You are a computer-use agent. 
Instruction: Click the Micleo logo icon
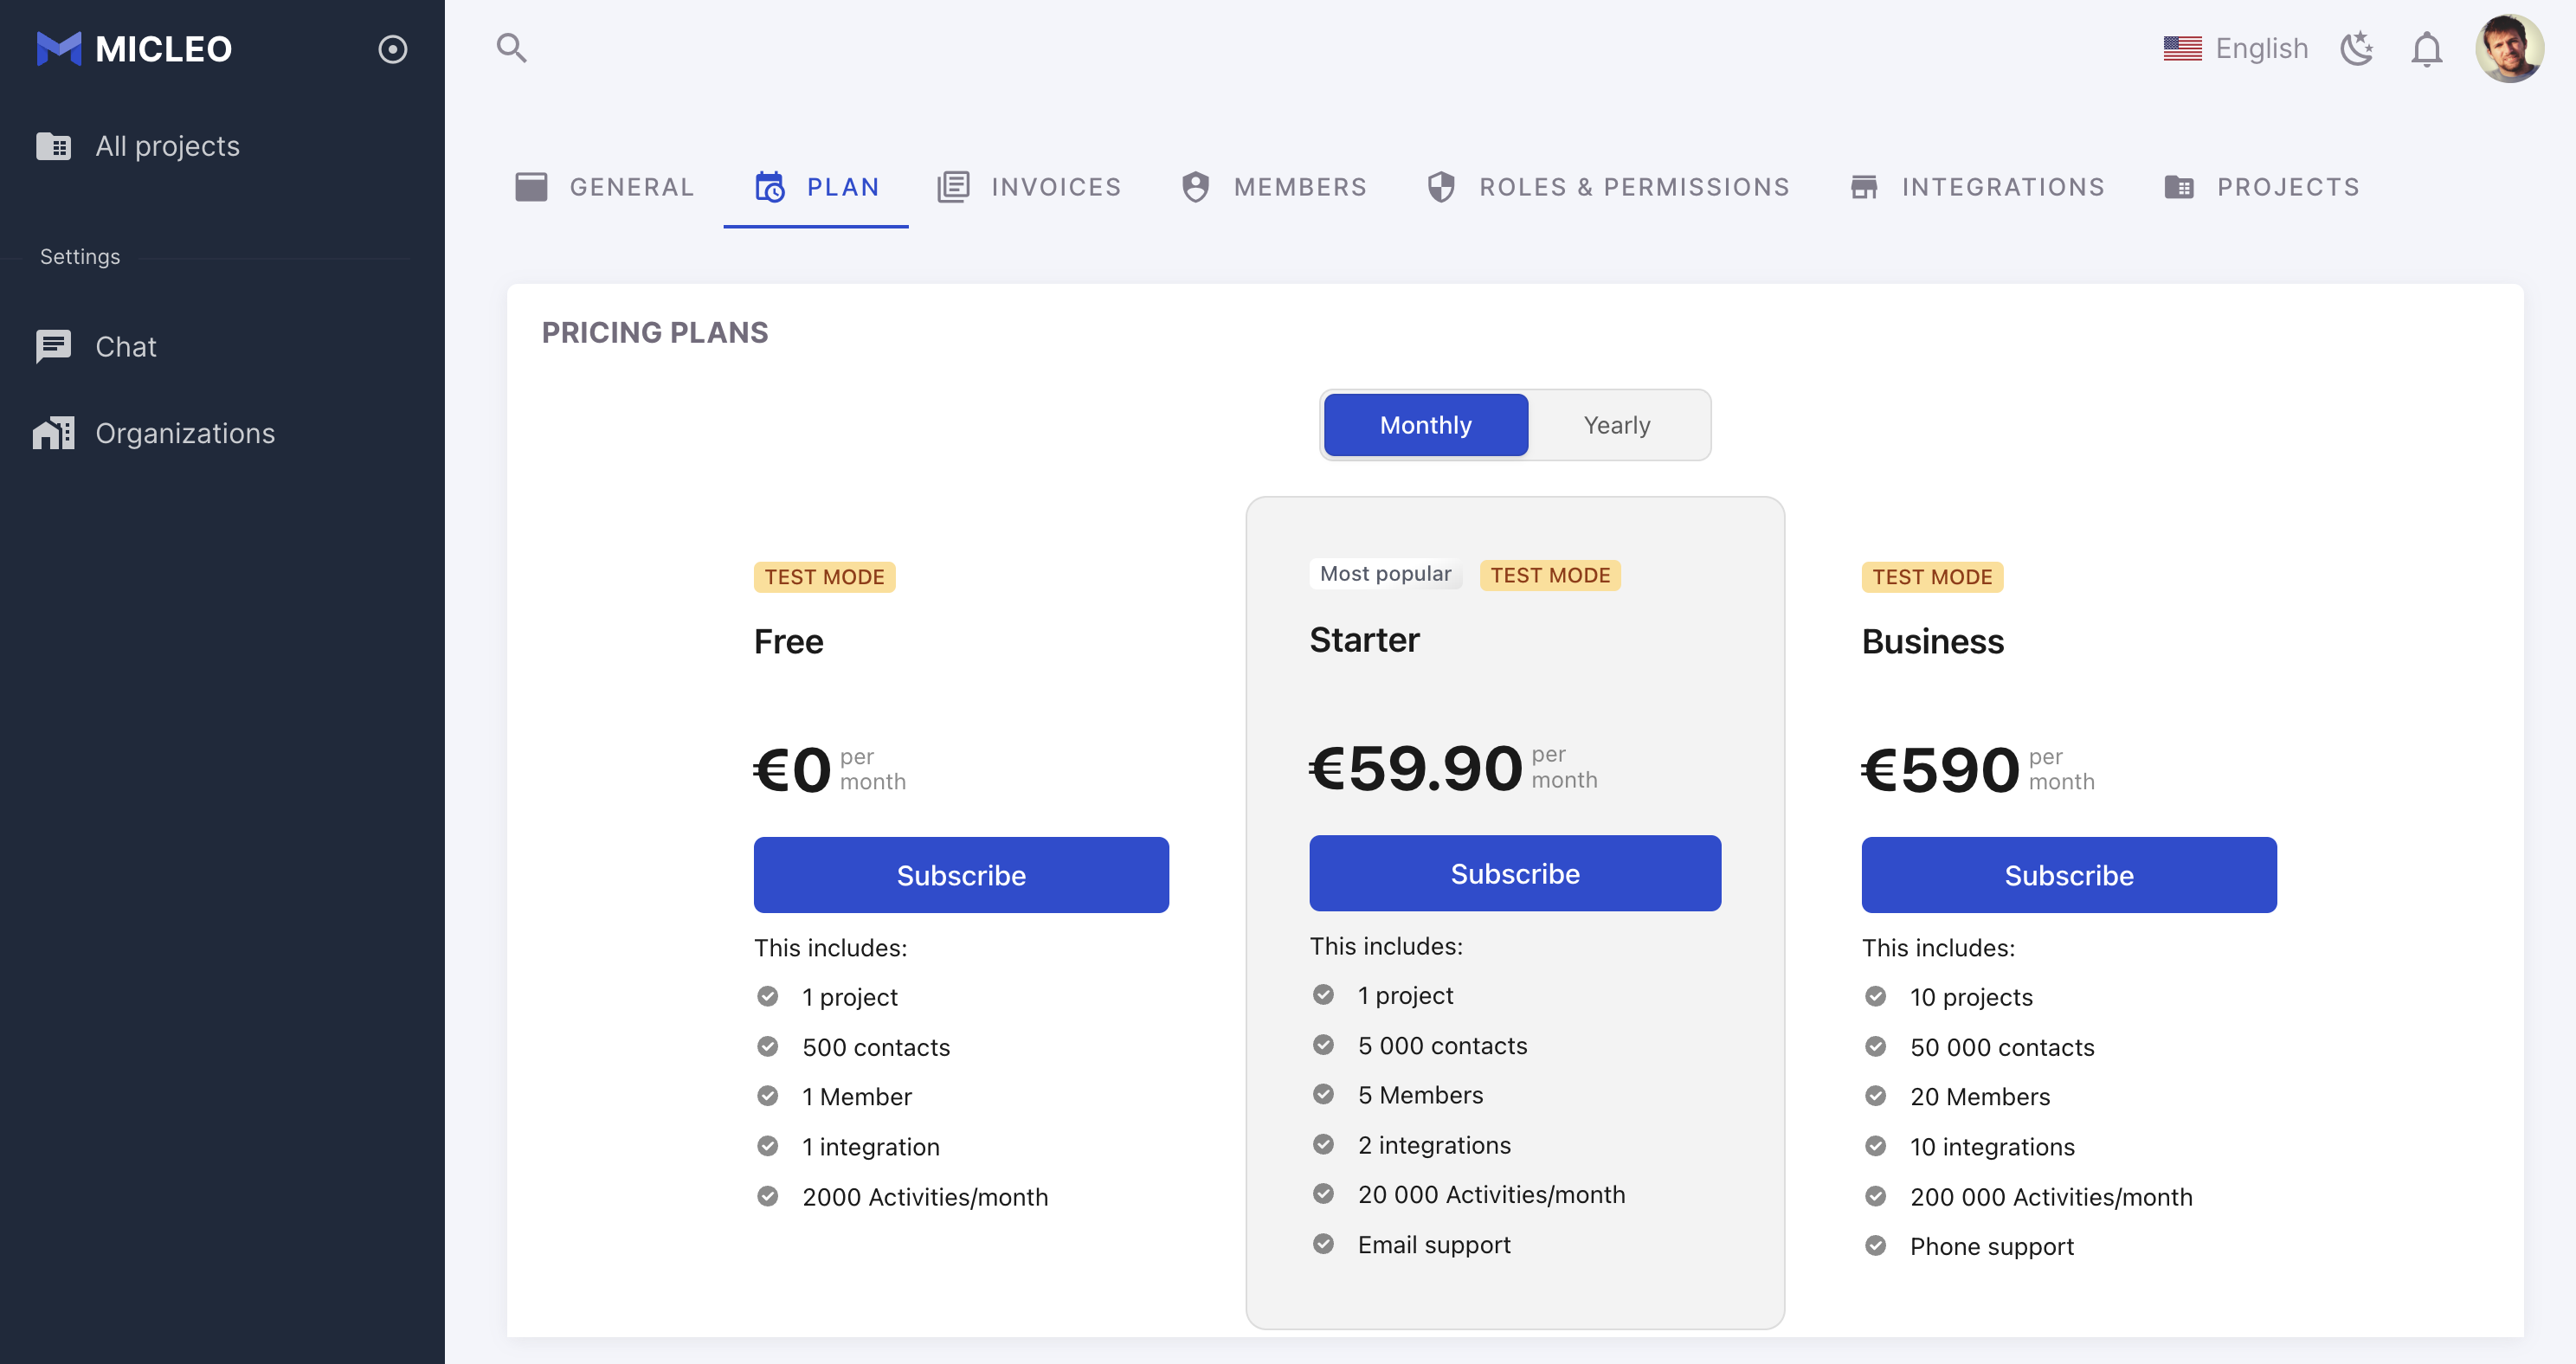click(58, 48)
